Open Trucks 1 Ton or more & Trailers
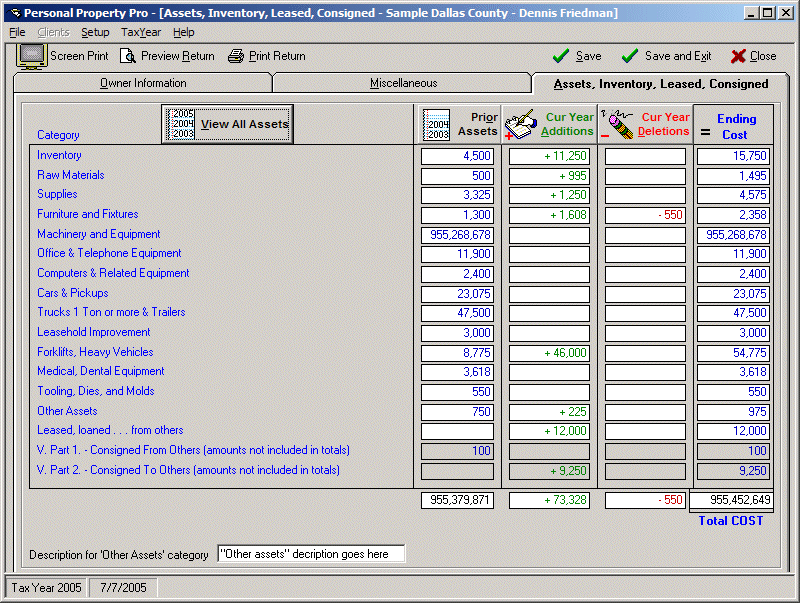The width and height of the screenshot is (800, 603). pyautogui.click(x=111, y=312)
